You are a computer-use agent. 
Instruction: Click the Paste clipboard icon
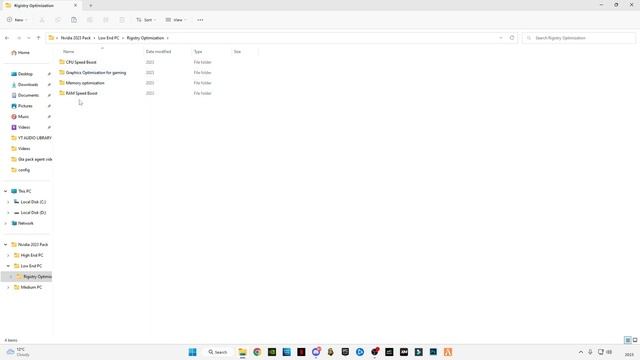[x=74, y=20]
